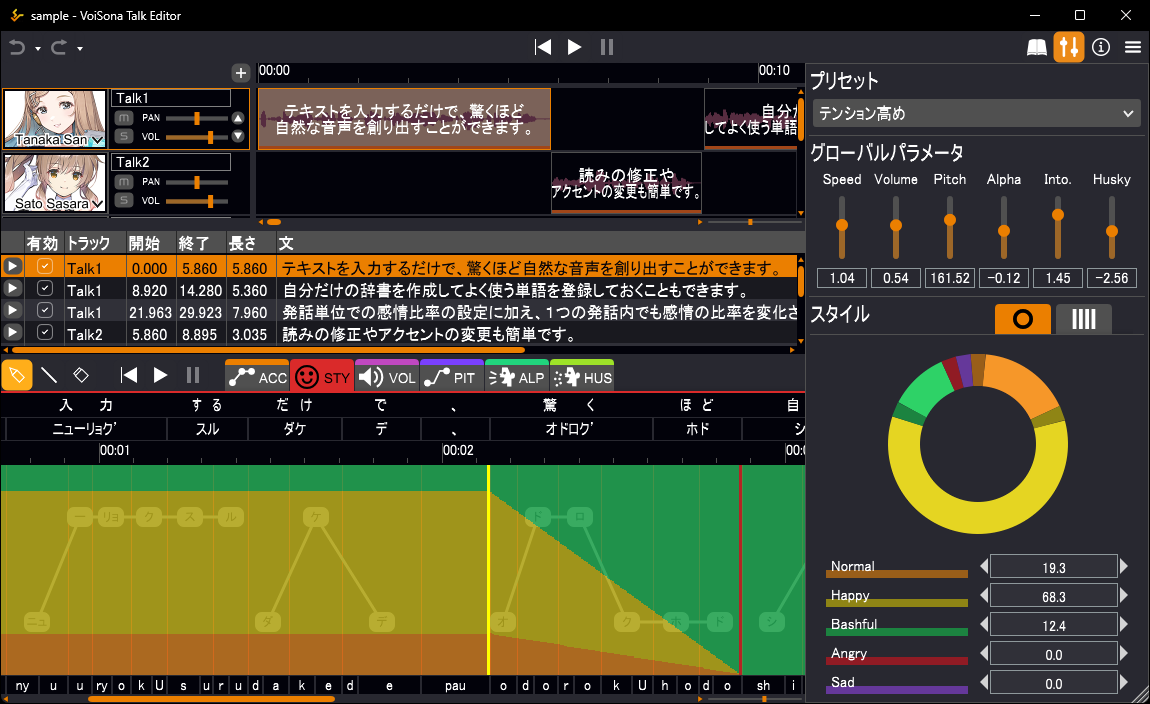
Task: Select the eraser diamond tool
Action: click(x=81, y=375)
